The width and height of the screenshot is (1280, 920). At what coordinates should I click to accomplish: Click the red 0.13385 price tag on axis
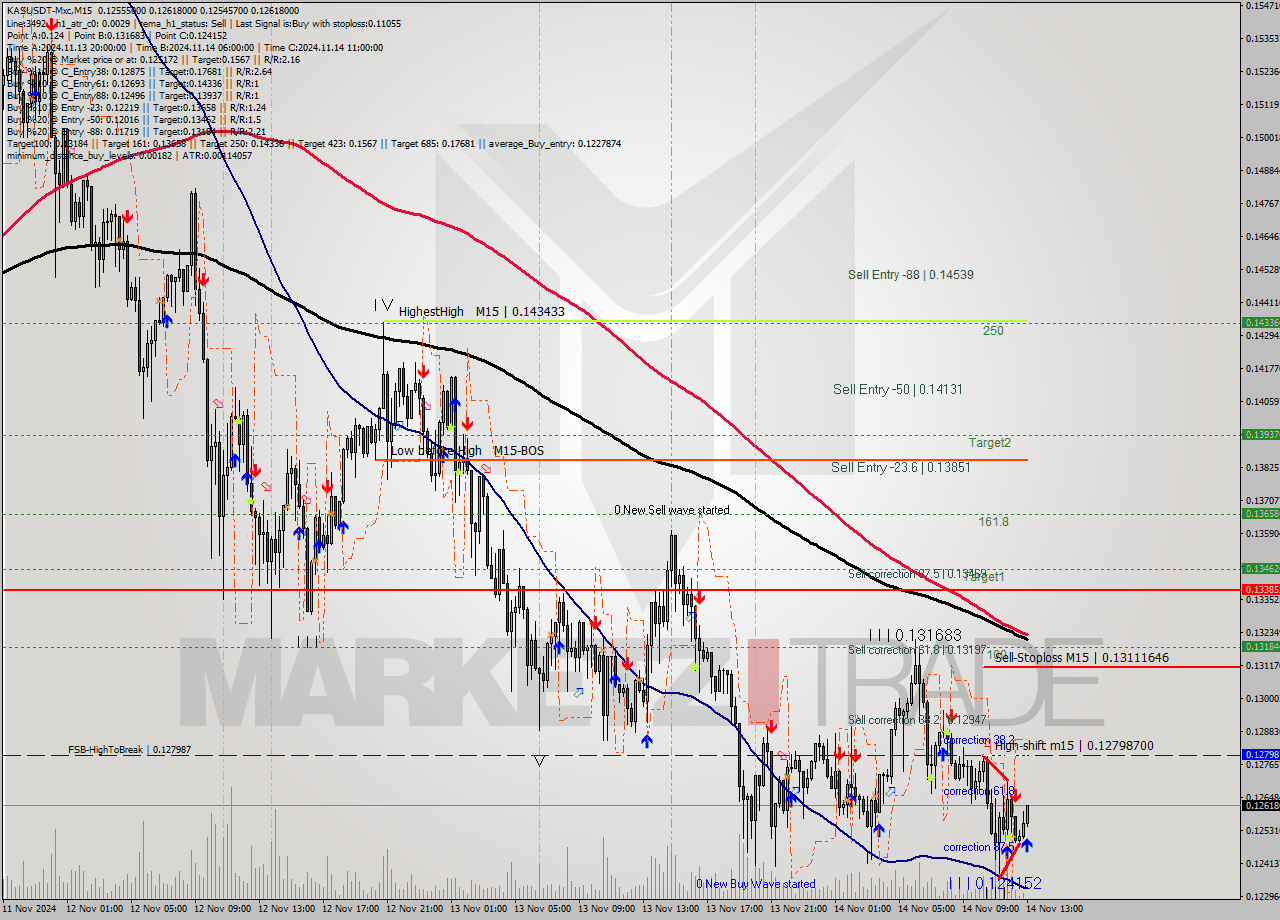[1260, 589]
